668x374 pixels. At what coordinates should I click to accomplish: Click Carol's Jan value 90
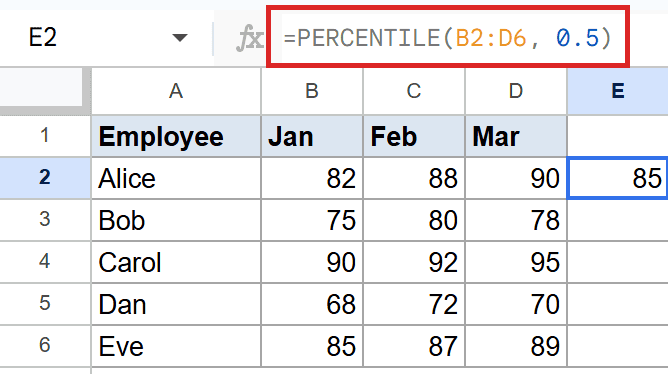pyautogui.click(x=312, y=262)
